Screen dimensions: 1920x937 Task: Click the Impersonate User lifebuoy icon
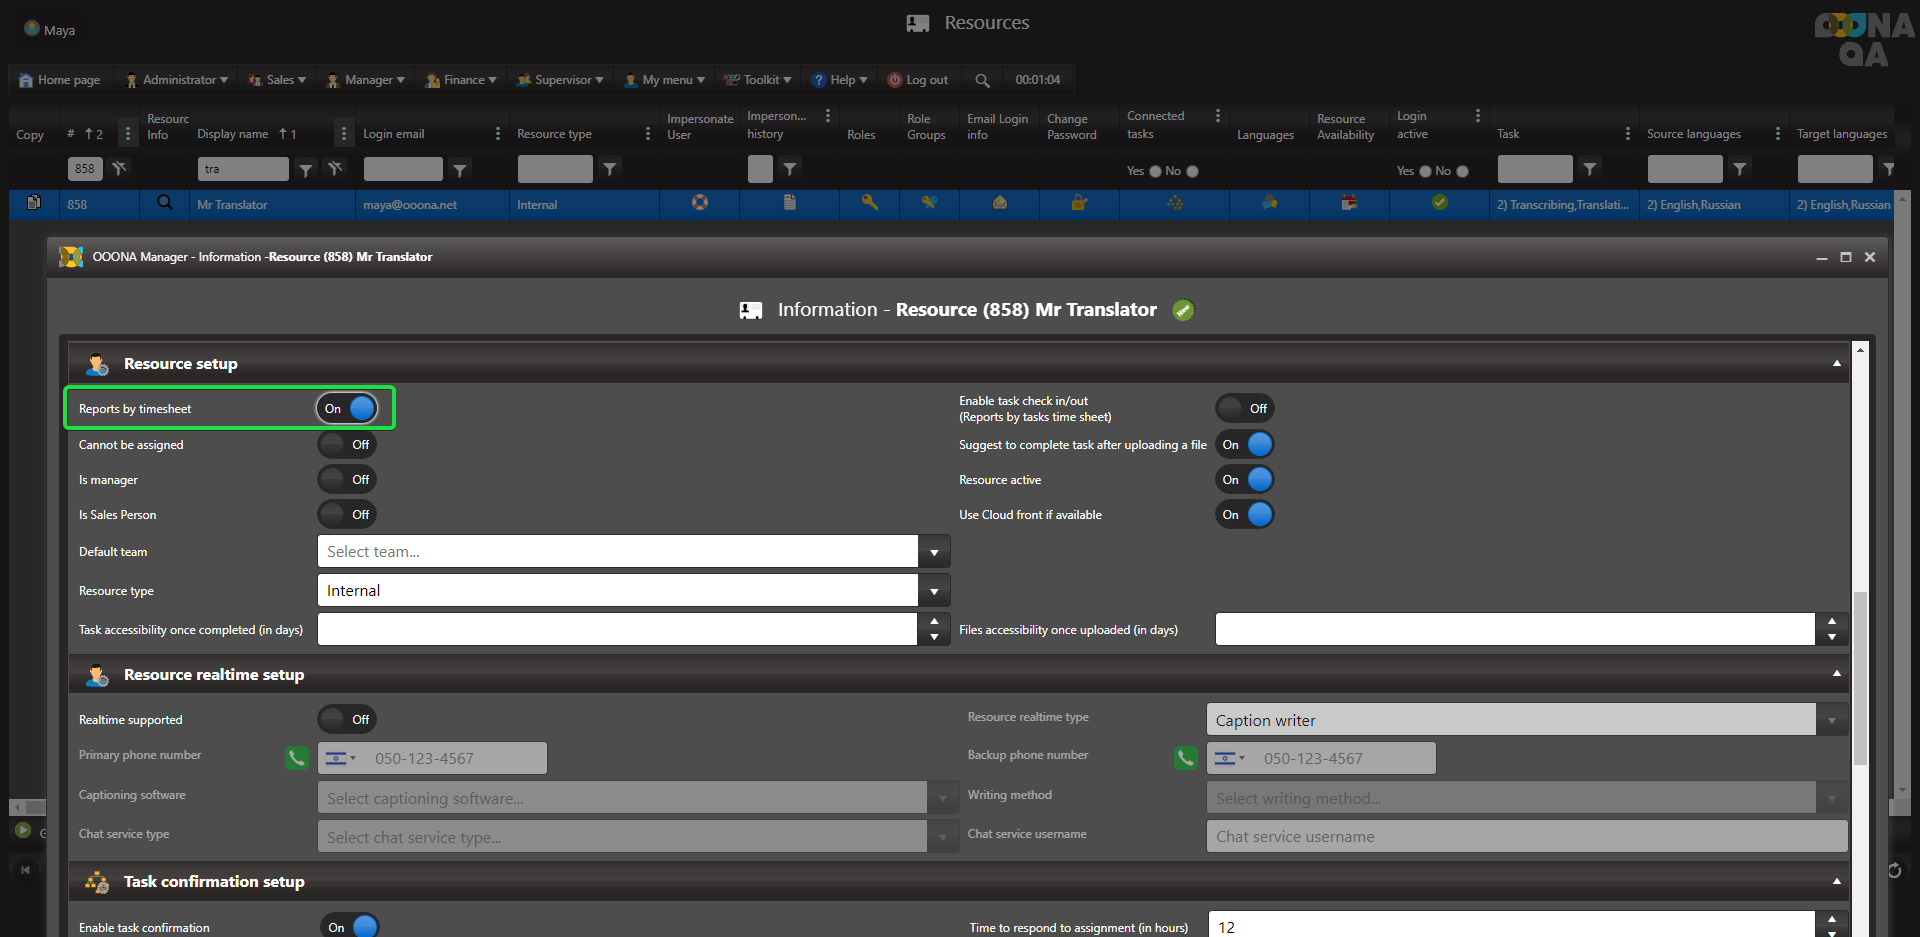(x=700, y=203)
